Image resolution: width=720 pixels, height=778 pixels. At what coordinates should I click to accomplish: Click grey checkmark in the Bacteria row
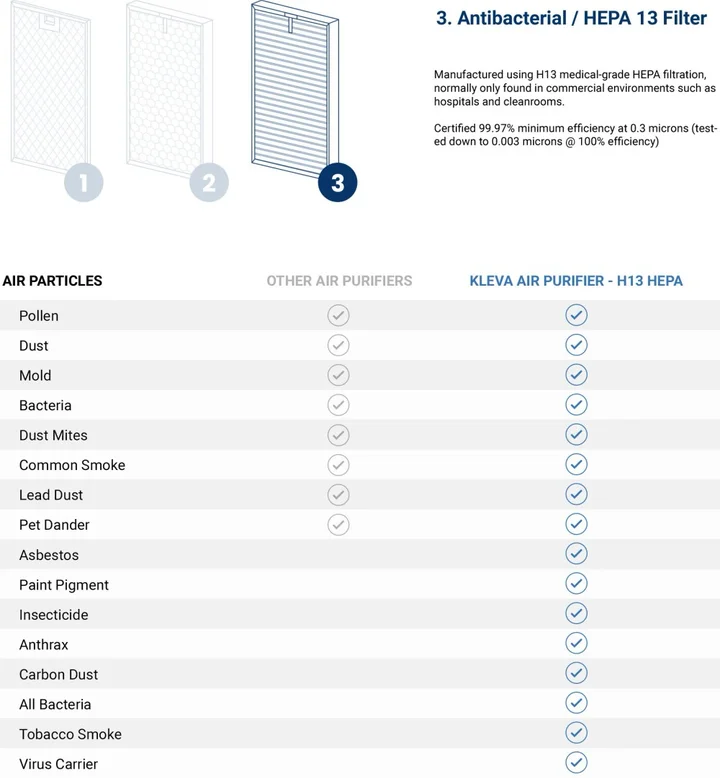(339, 405)
